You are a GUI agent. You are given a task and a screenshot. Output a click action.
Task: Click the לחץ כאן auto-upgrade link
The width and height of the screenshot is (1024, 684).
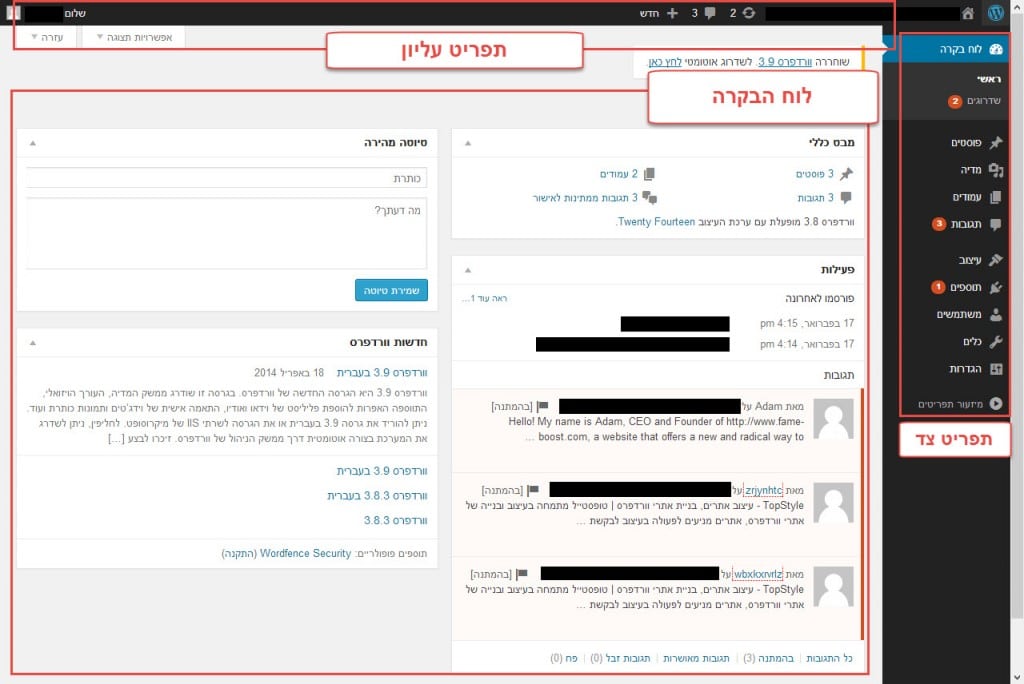(665, 61)
